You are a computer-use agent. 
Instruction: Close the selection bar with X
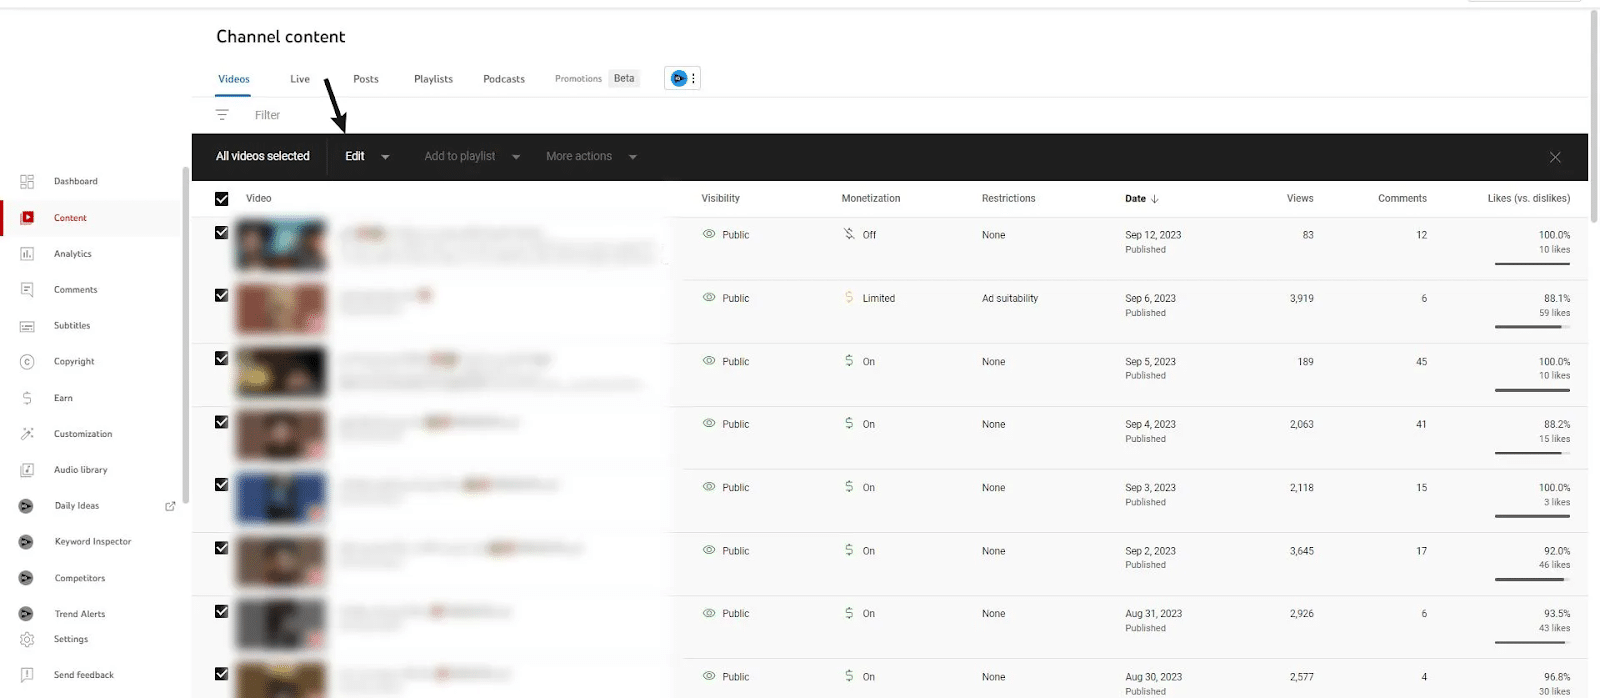(1555, 158)
